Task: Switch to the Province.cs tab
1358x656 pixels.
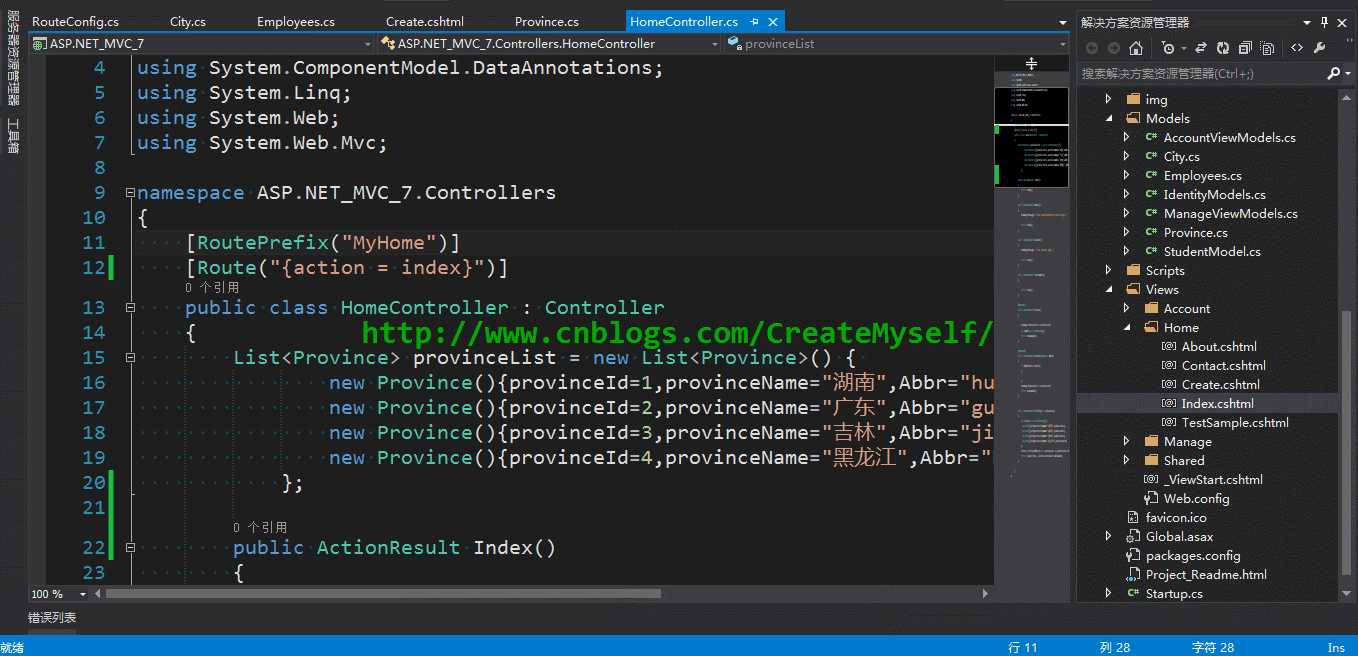Action: point(547,21)
